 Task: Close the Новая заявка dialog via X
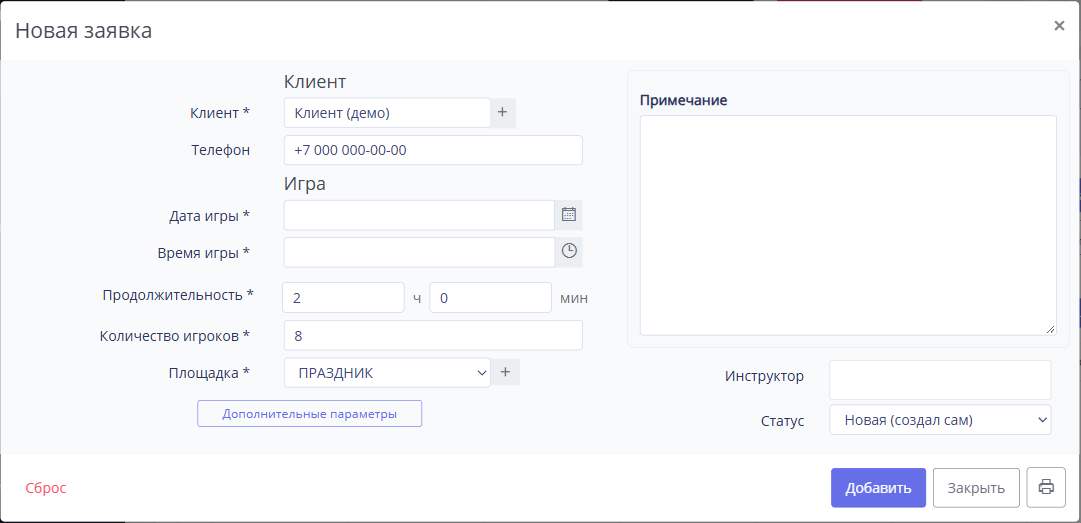(x=1059, y=26)
